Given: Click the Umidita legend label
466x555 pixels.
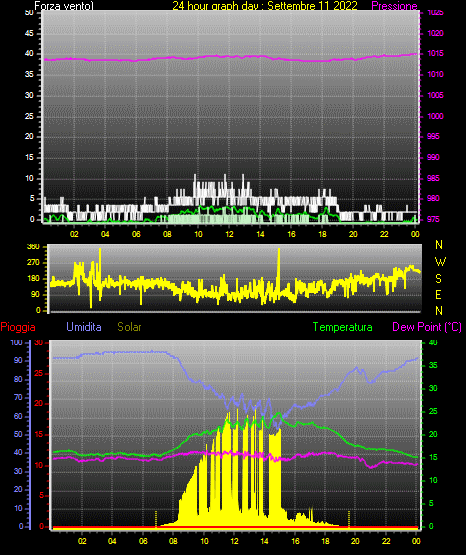Looking at the screenshot, I should pos(84,327).
